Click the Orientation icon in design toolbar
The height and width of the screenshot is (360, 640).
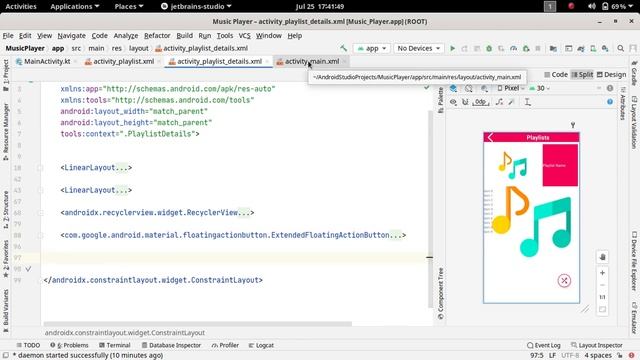(469, 88)
